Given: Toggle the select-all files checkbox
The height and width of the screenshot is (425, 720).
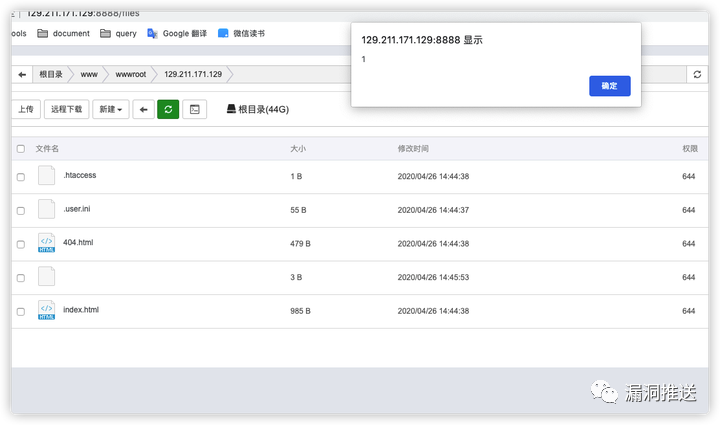Looking at the screenshot, I should click(20, 148).
